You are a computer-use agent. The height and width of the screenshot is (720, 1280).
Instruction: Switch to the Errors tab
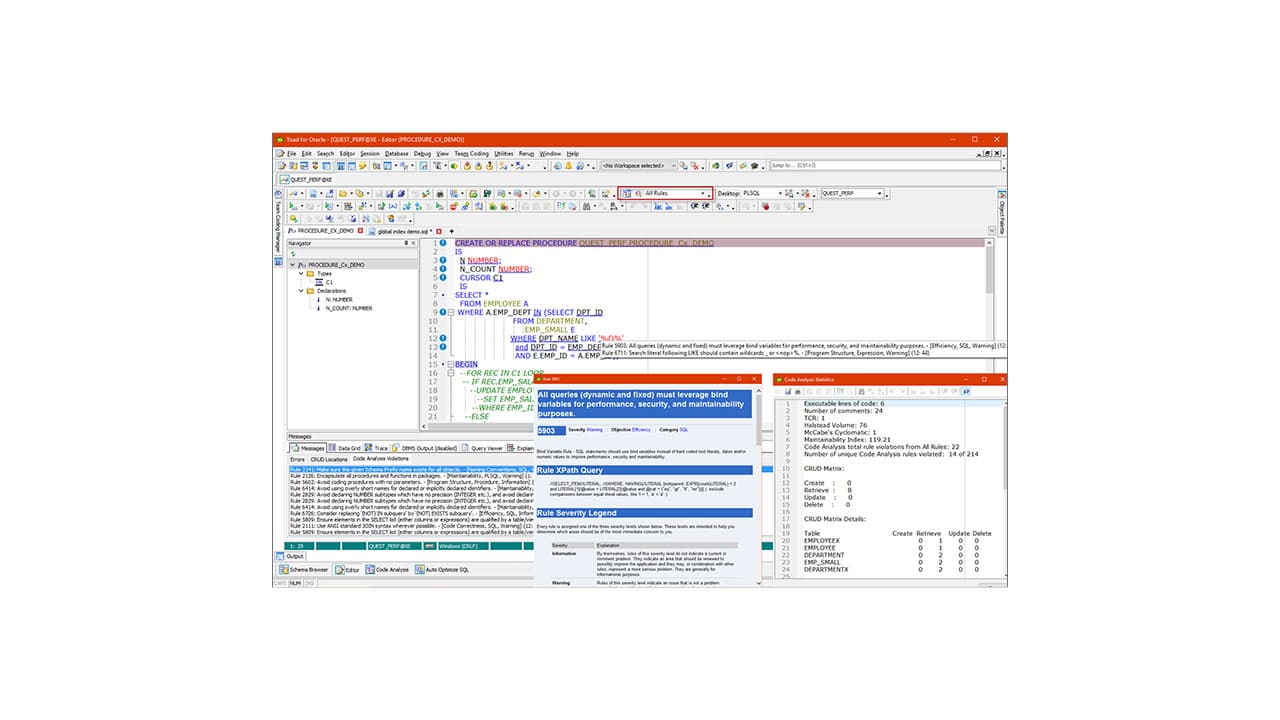click(x=296, y=459)
